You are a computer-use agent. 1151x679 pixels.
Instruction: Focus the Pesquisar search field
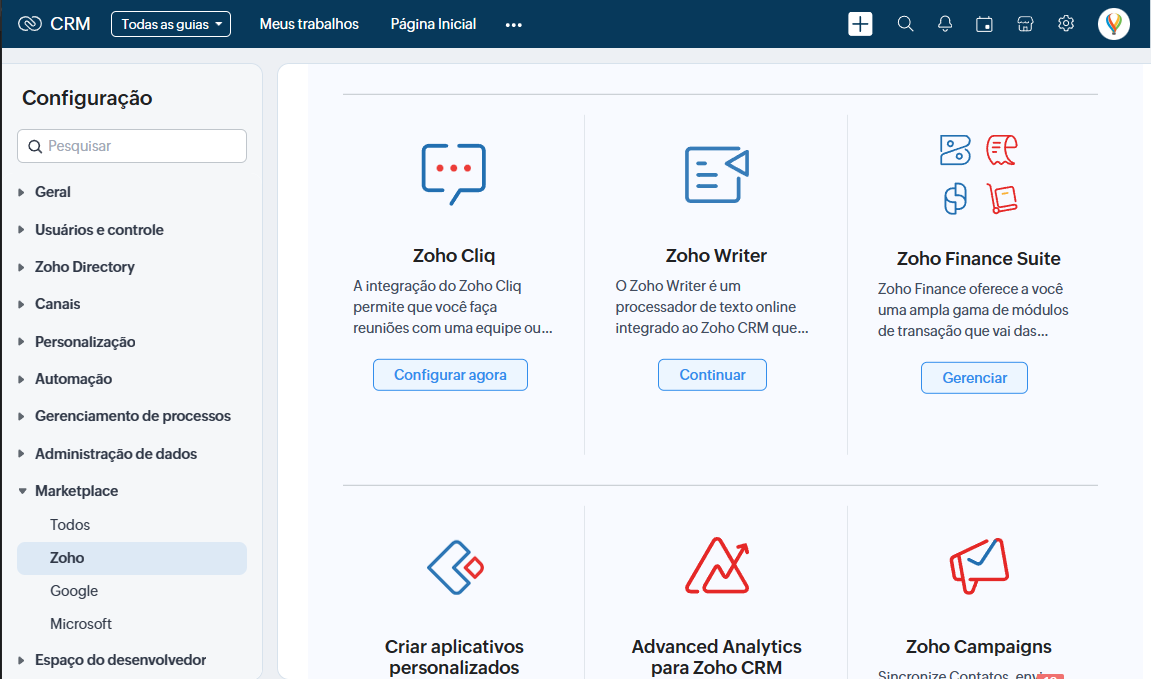(132, 146)
